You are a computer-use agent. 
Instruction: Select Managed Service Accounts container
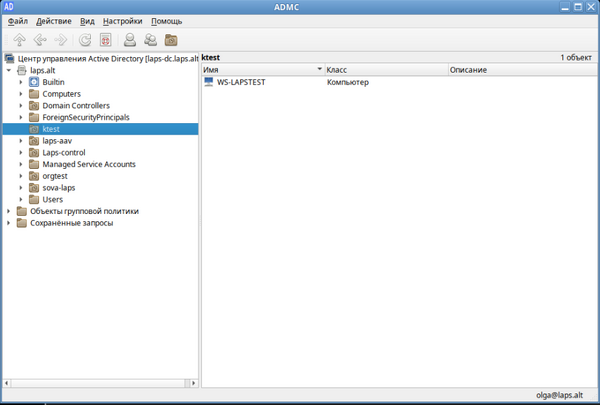(x=89, y=164)
